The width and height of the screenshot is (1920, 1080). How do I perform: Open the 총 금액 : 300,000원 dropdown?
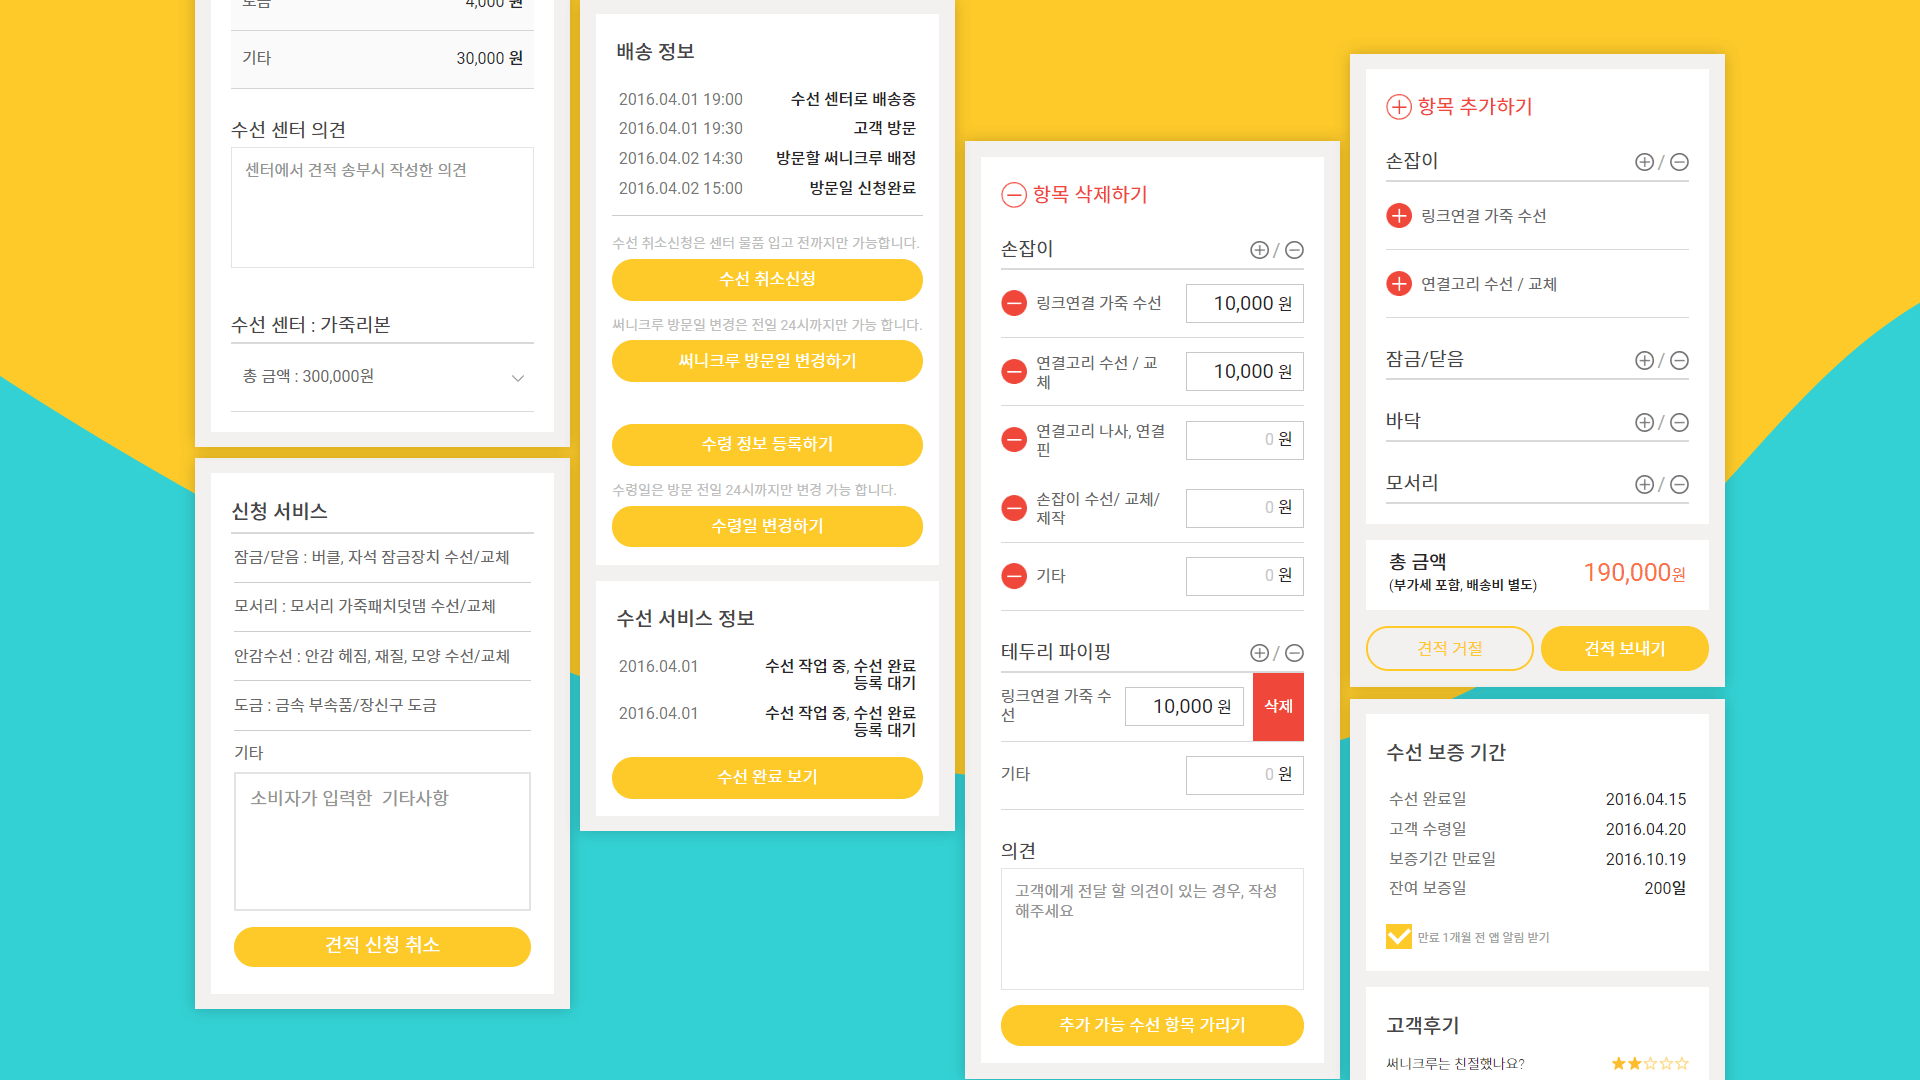(x=382, y=377)
